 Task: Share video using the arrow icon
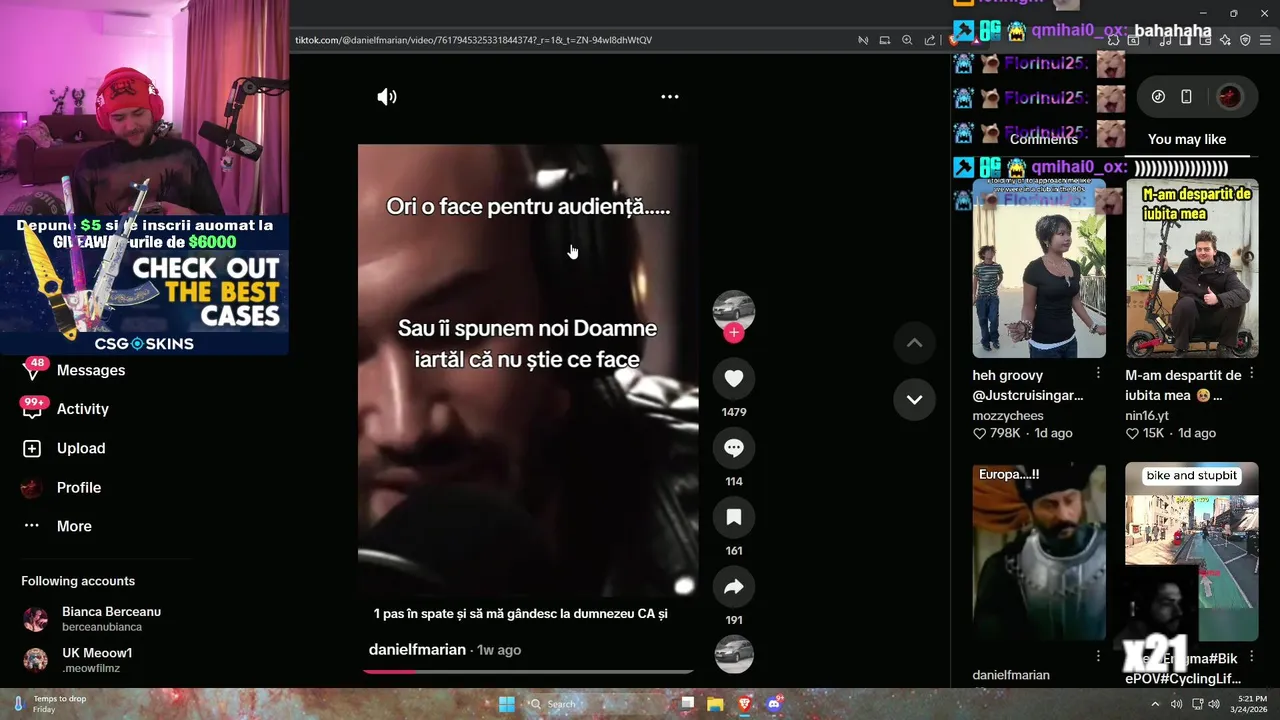[x=734, y=587]
